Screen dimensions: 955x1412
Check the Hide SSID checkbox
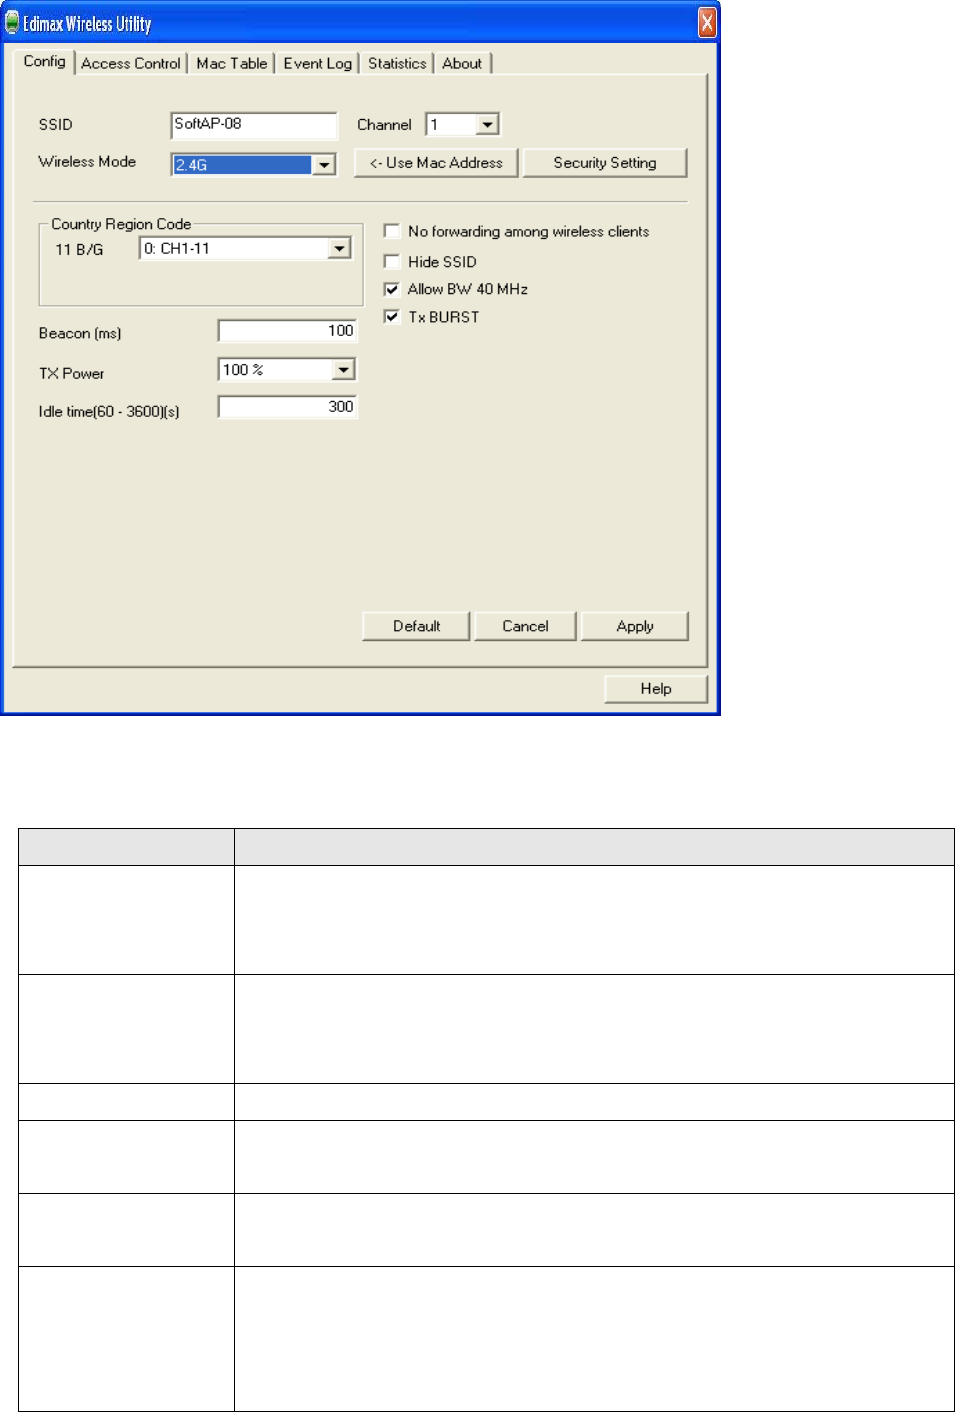(x=392, y=261)
